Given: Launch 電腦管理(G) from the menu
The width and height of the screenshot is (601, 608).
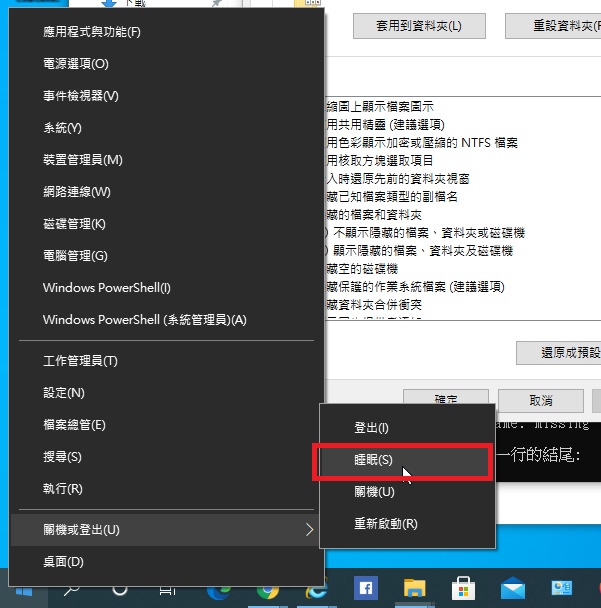Looking at the screenshot, I should point(167,256).
